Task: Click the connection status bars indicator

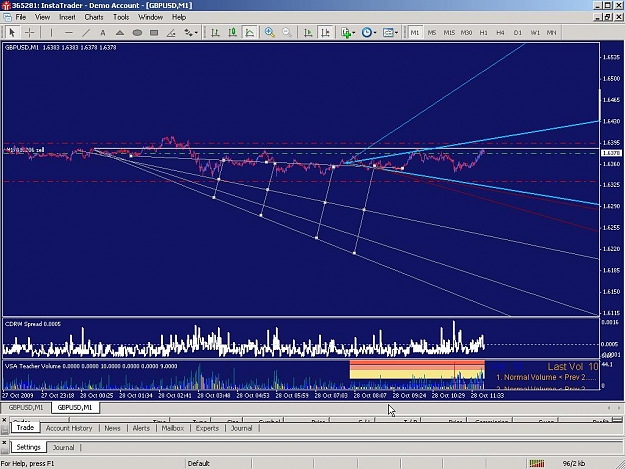Action: point(537,463)
